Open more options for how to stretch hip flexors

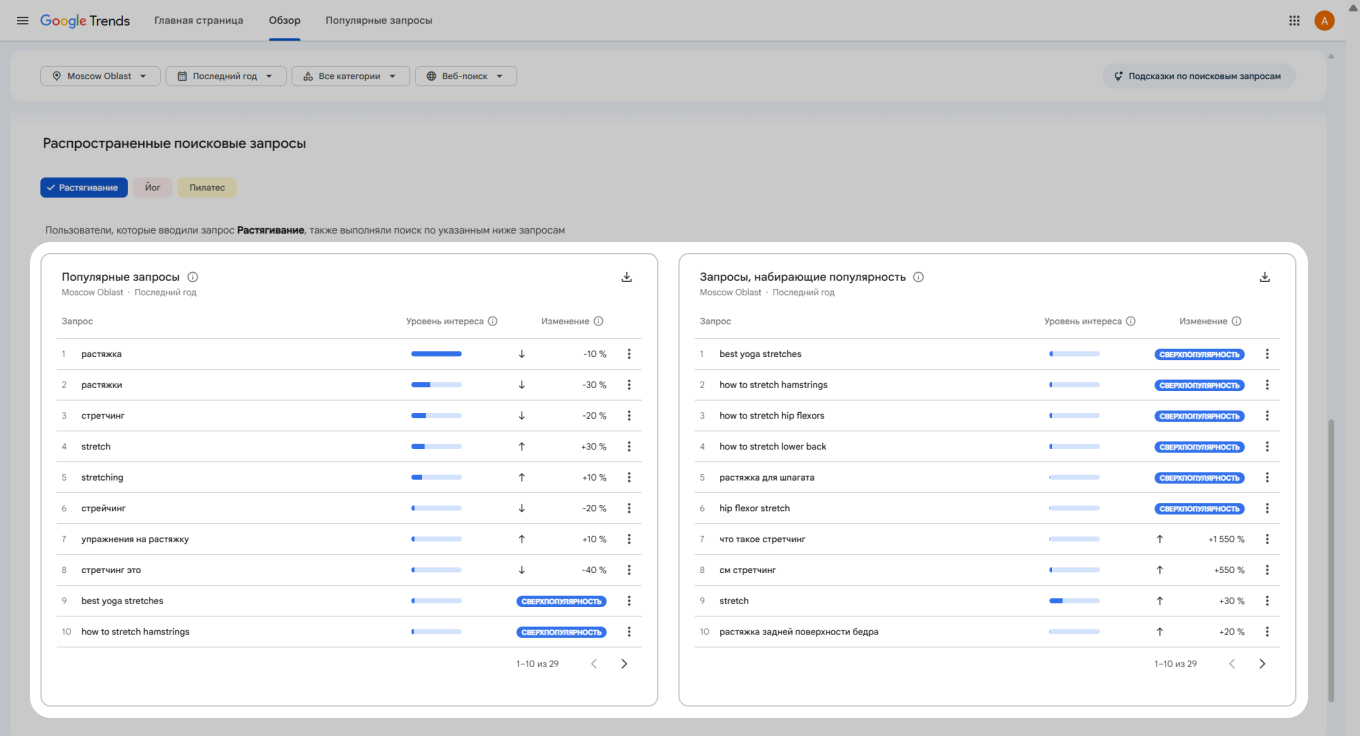[x=1267, y=416]
